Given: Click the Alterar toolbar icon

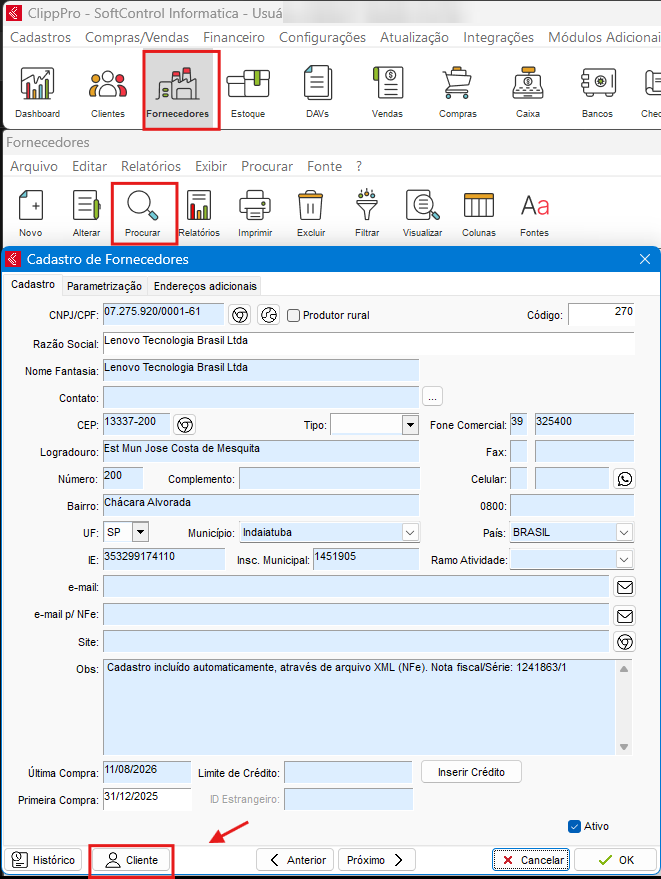Looking at the screenshot, I should tap(86, 213).
